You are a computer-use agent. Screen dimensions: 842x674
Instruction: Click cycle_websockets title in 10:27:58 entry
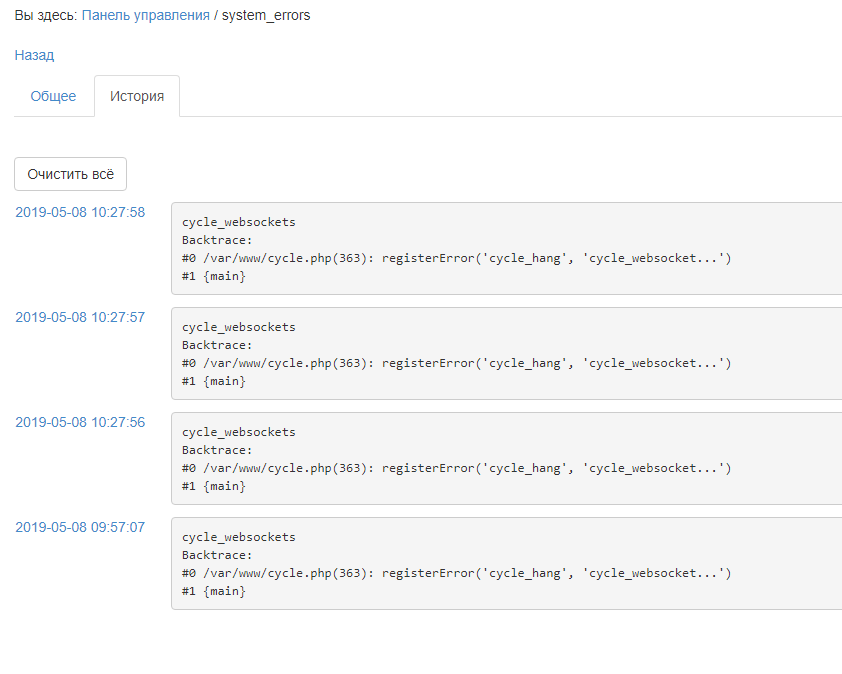[238, 222]
